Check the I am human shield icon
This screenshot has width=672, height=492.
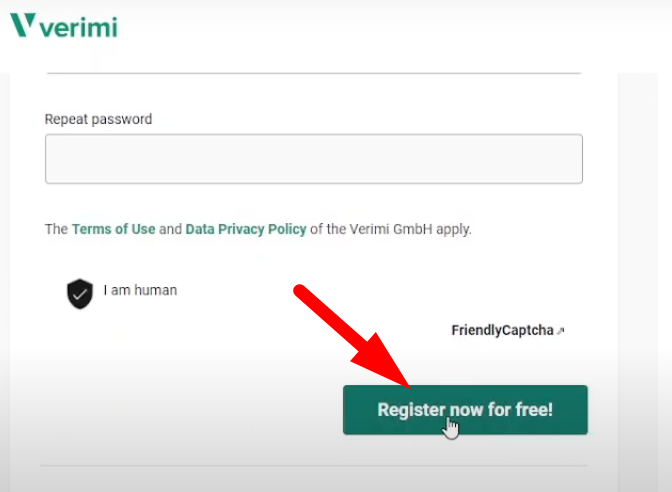[x=80, y=293]
